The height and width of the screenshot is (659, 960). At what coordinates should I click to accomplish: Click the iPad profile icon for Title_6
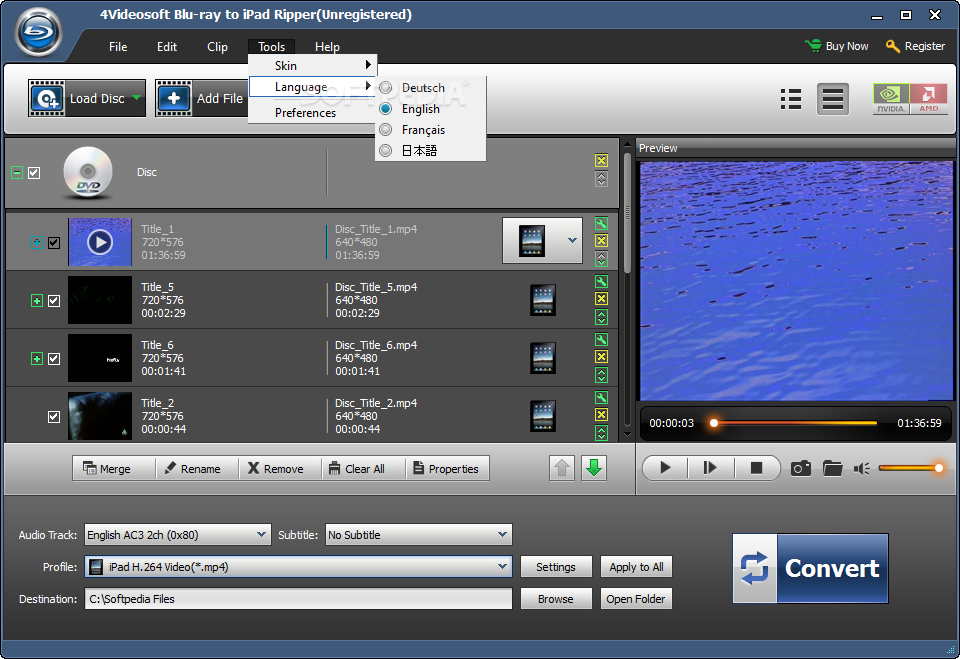(543, 358)
